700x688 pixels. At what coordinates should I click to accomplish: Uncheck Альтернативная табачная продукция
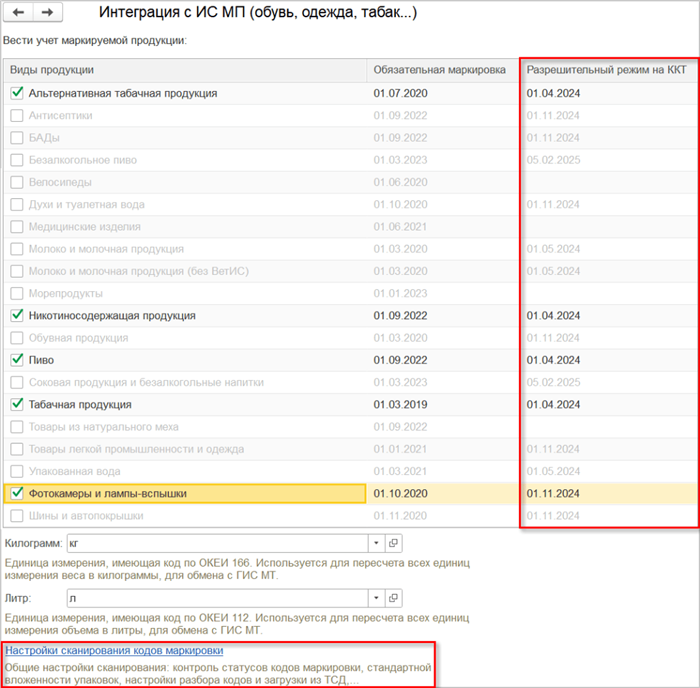point(17,93)
